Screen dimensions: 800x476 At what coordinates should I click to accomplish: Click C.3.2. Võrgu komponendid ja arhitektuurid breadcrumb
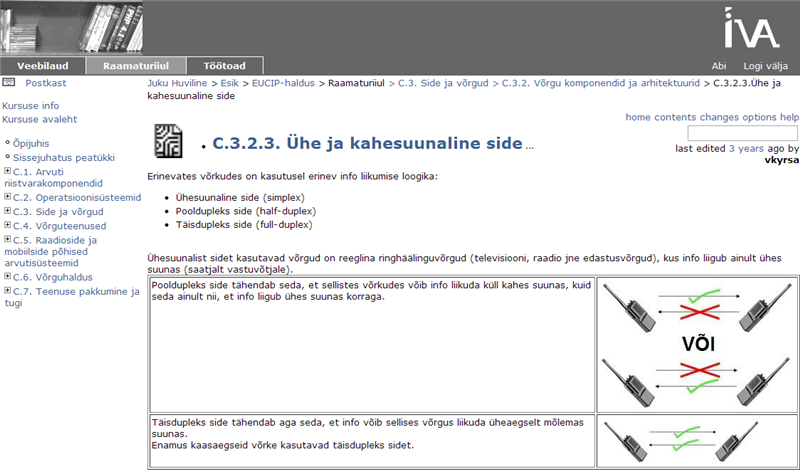coord(601,83)
